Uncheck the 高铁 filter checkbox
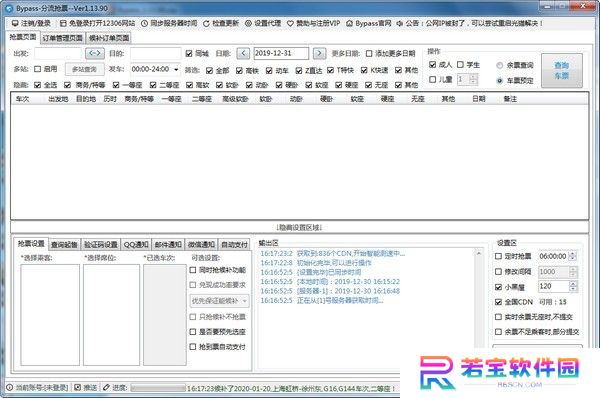 coord(240,70)
